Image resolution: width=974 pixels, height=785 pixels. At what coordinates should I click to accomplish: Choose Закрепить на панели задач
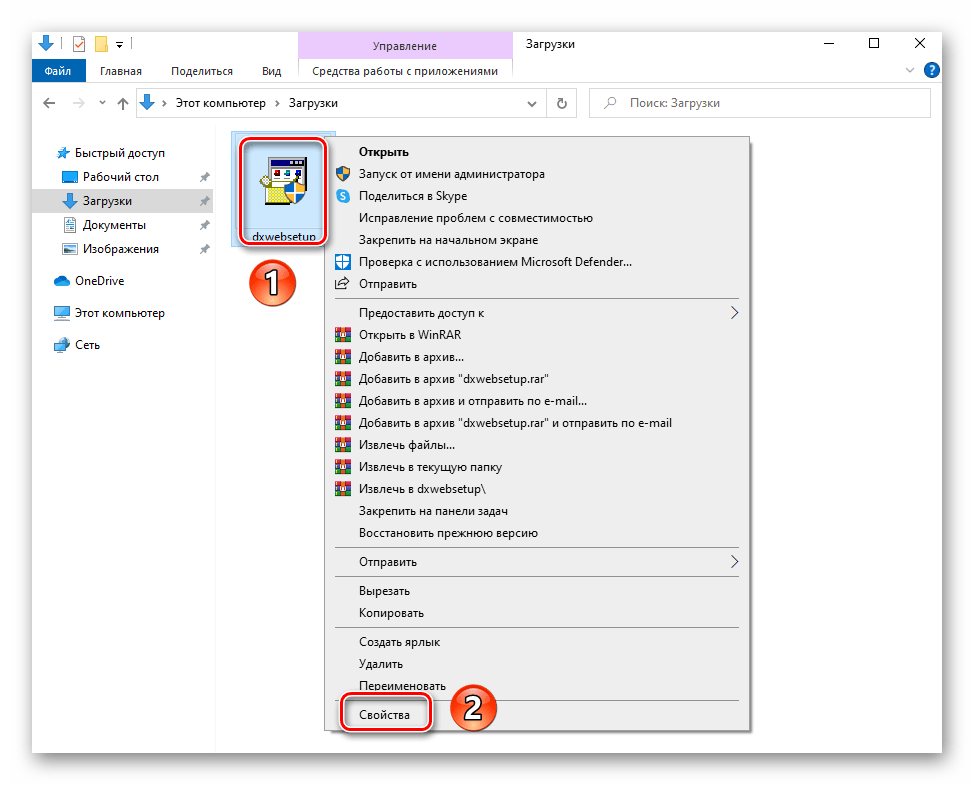point(537,511)
